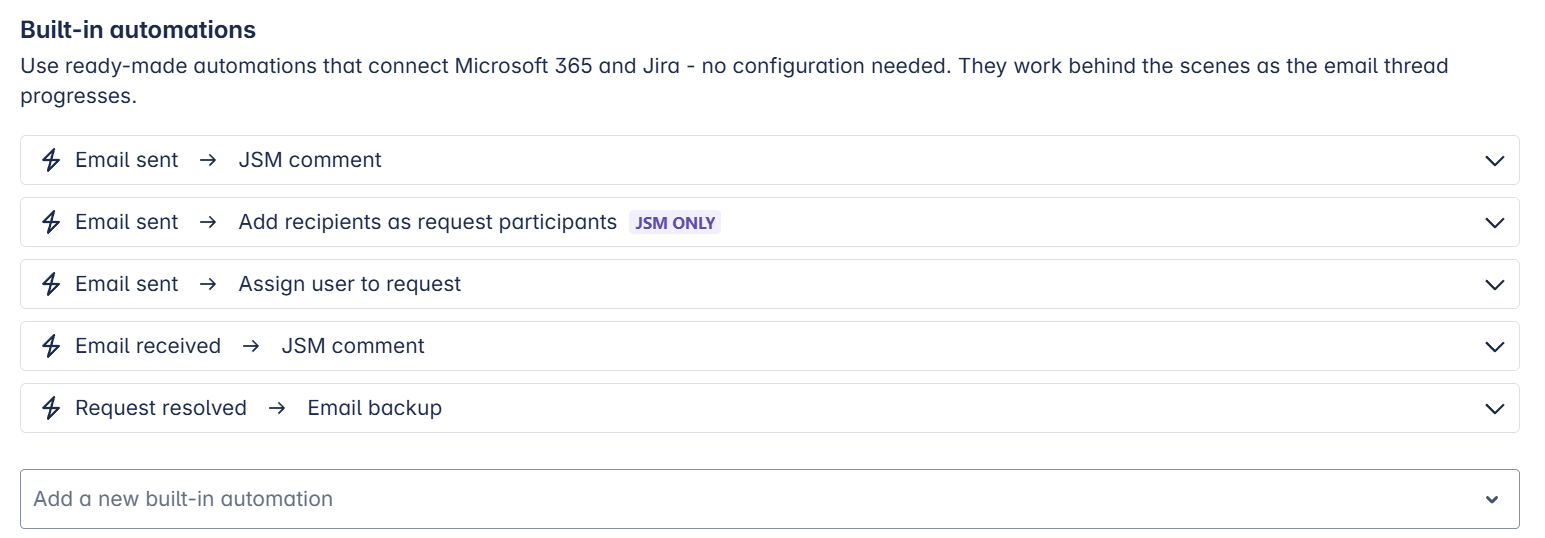The image size is (1545, 538).
Task: Click lightning icon beside Email sent JSM comment
Action: click(51, 160)
